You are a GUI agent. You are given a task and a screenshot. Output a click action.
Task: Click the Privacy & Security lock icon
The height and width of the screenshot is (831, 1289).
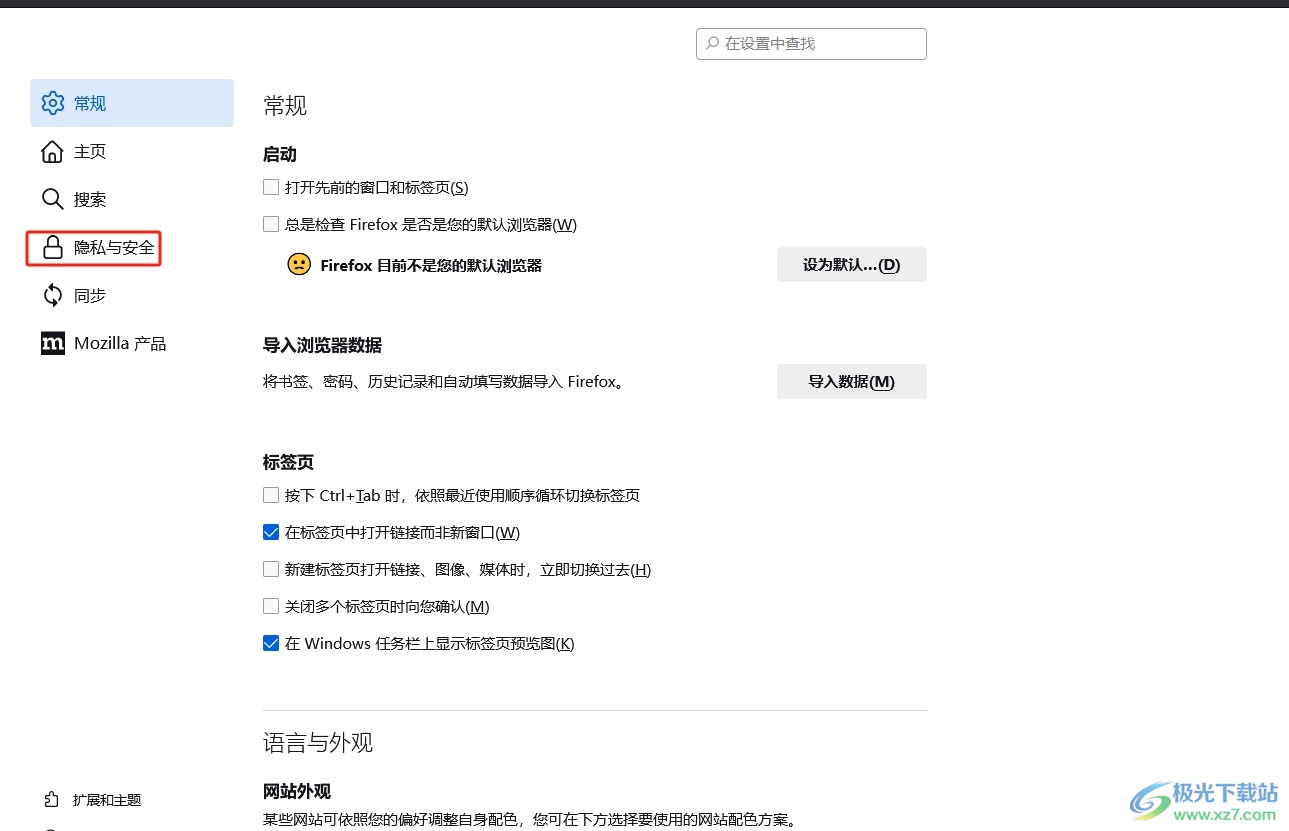click(52, 247)
